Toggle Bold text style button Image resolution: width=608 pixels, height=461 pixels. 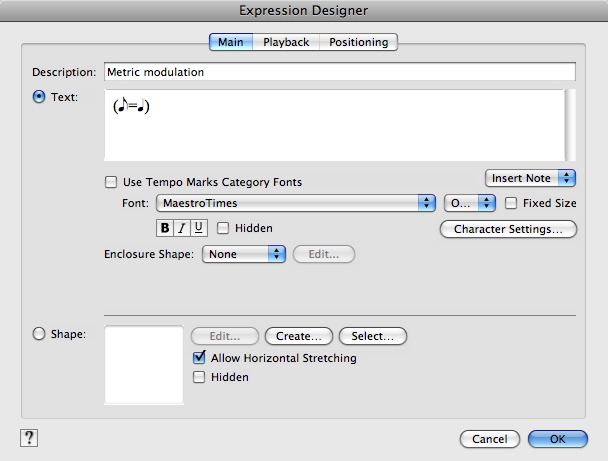(x=165, y=228)
